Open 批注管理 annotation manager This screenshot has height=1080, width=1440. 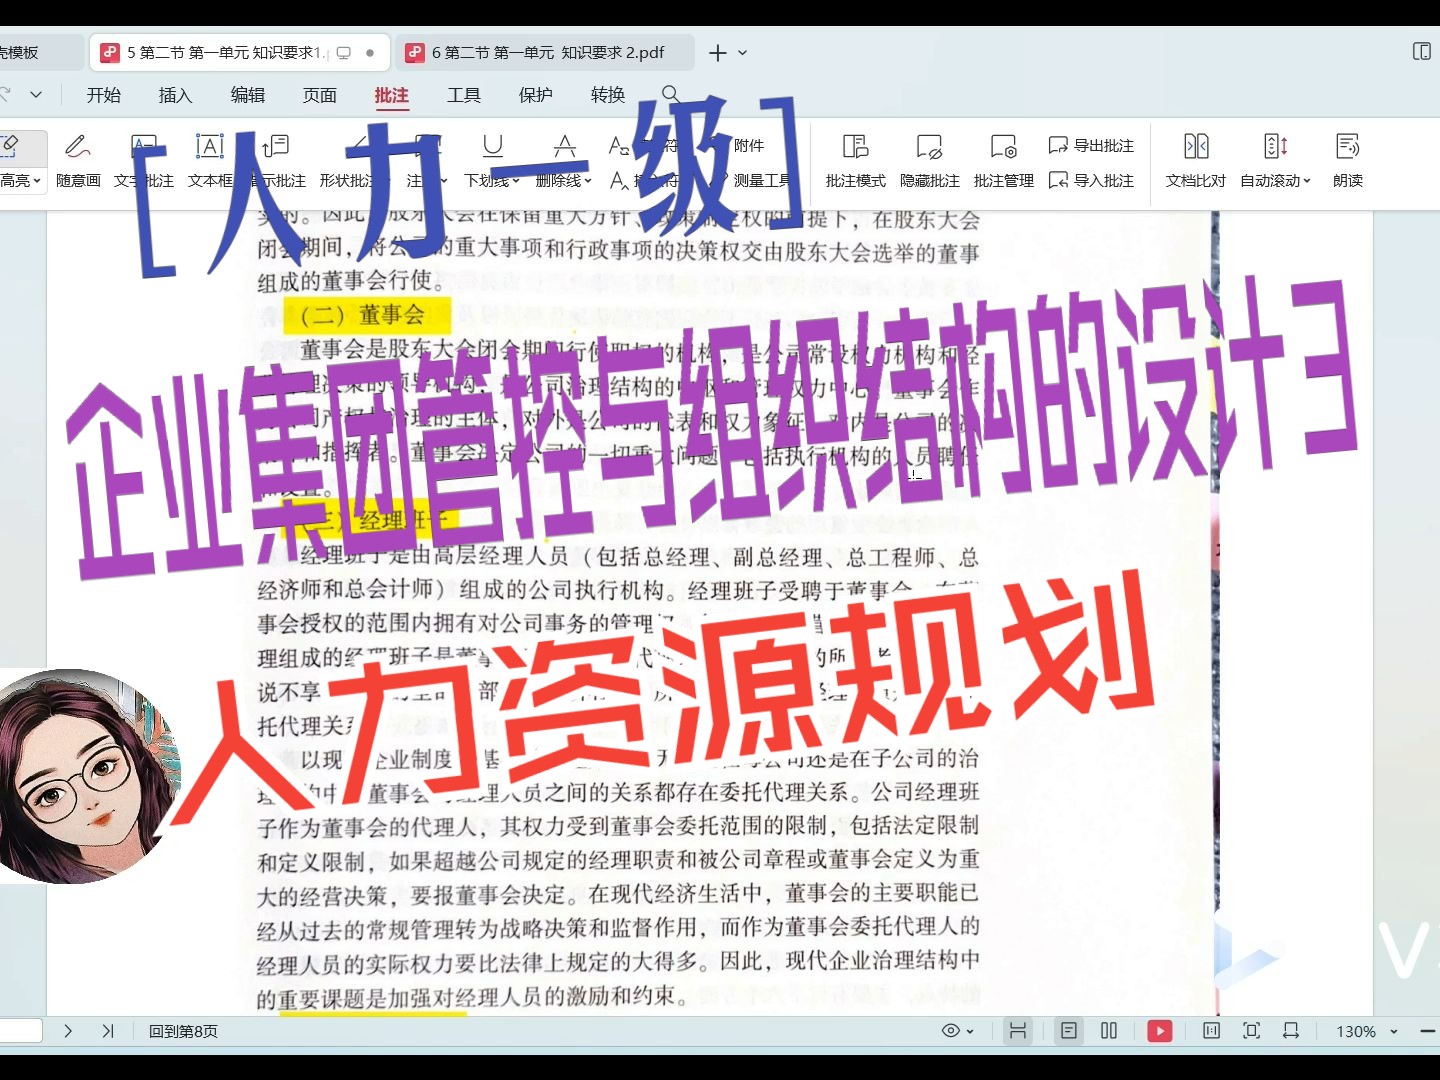(1002, 162)
